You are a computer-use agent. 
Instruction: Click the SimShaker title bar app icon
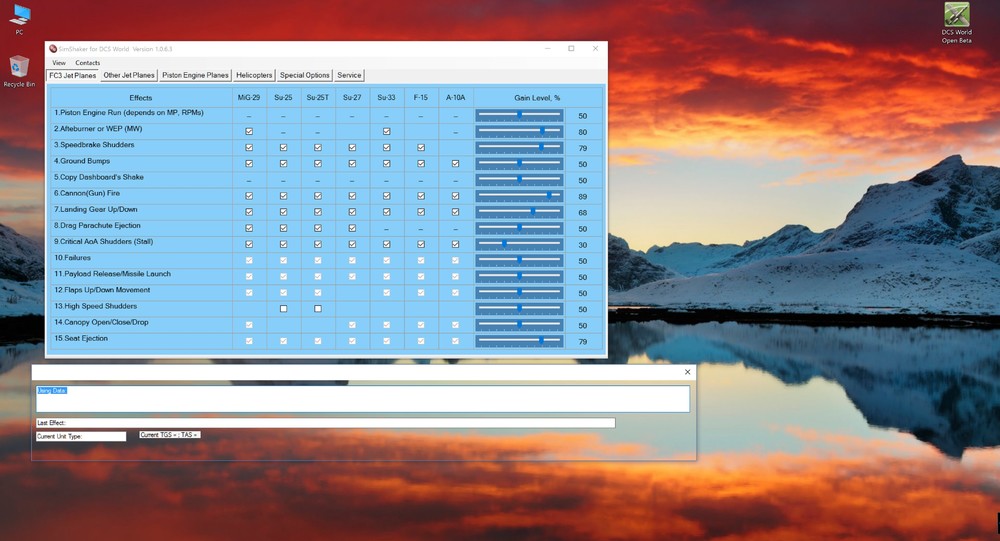(53, 48)
